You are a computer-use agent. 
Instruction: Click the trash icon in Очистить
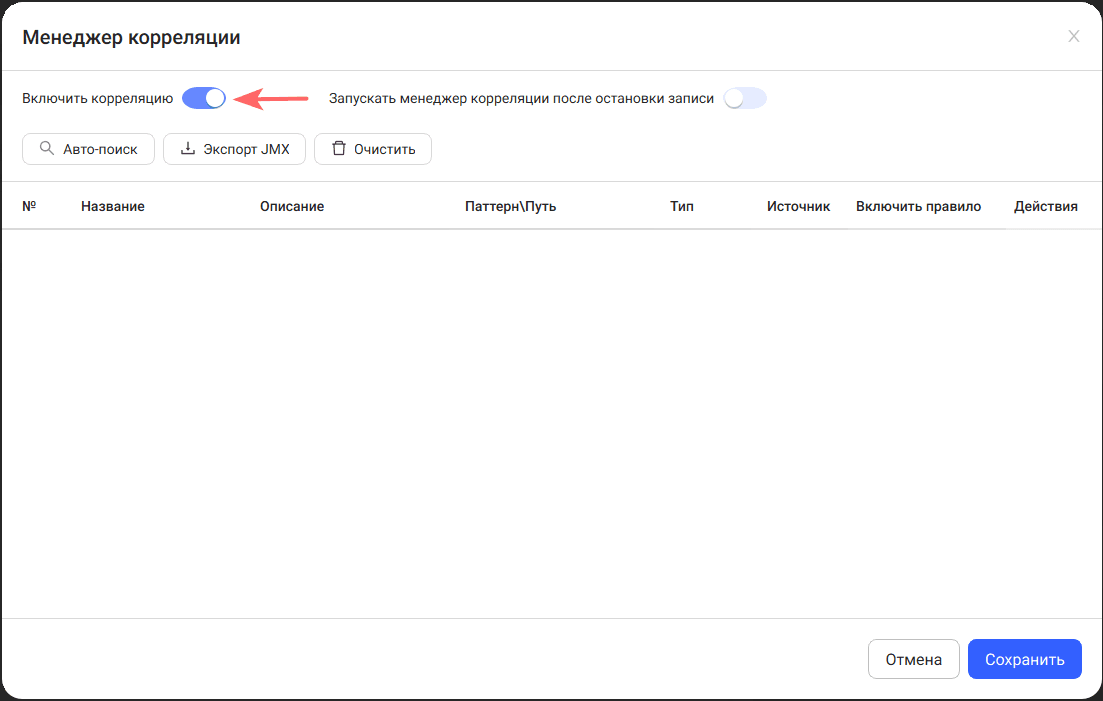click(339, 148)
